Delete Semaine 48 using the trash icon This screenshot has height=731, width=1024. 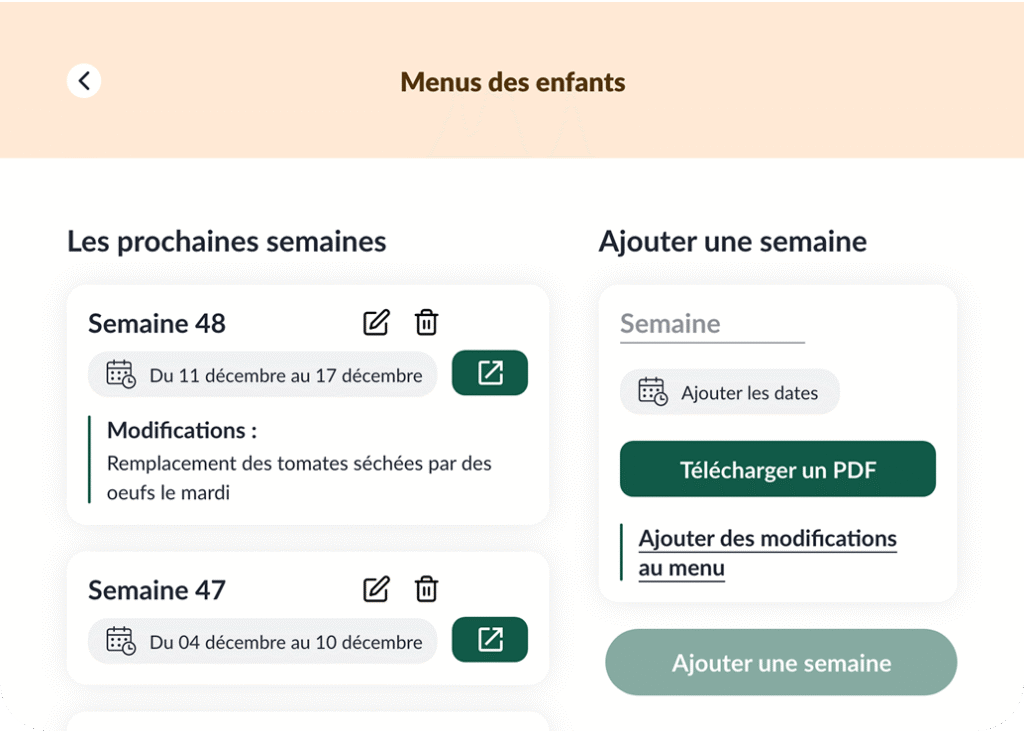pyautogui.click(x=426, y=323)
